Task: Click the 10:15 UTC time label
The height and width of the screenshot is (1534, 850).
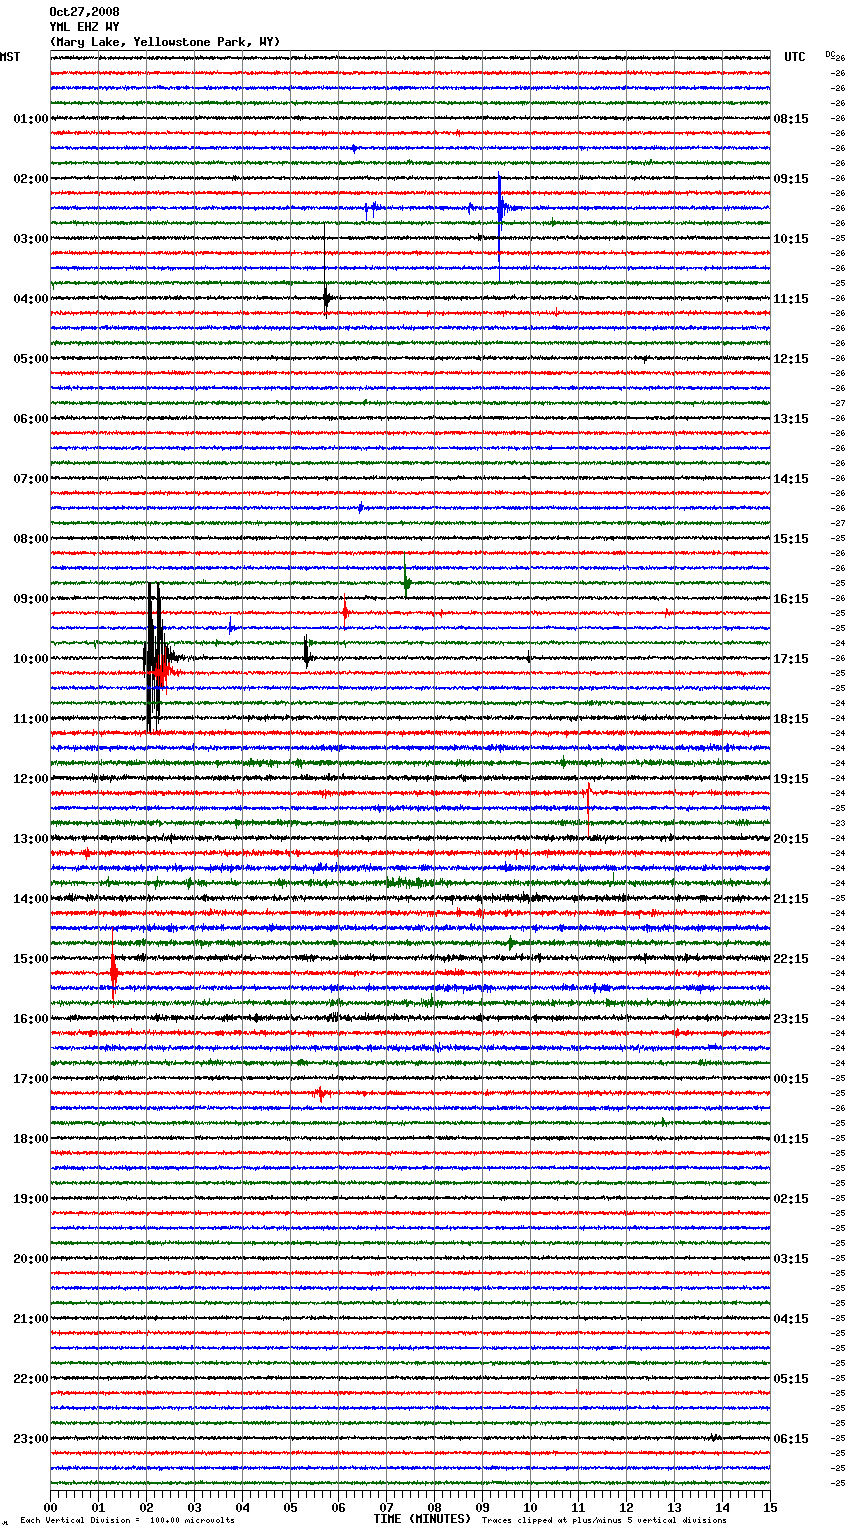Action: [x=791, y=239]
